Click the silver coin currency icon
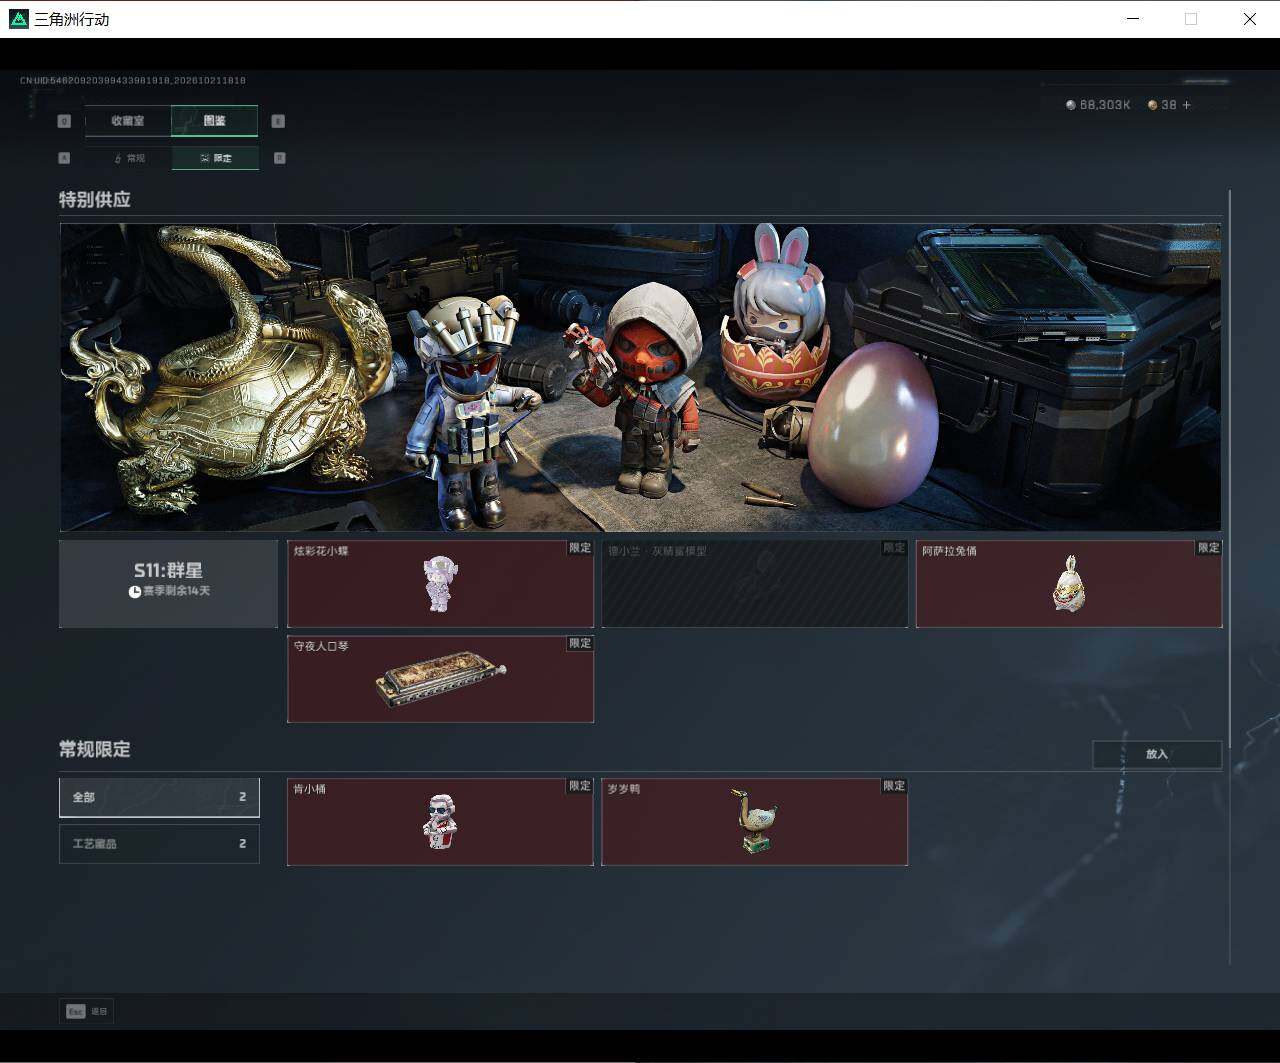This screenshot has width=1280, height=1063. point(1071,105)
